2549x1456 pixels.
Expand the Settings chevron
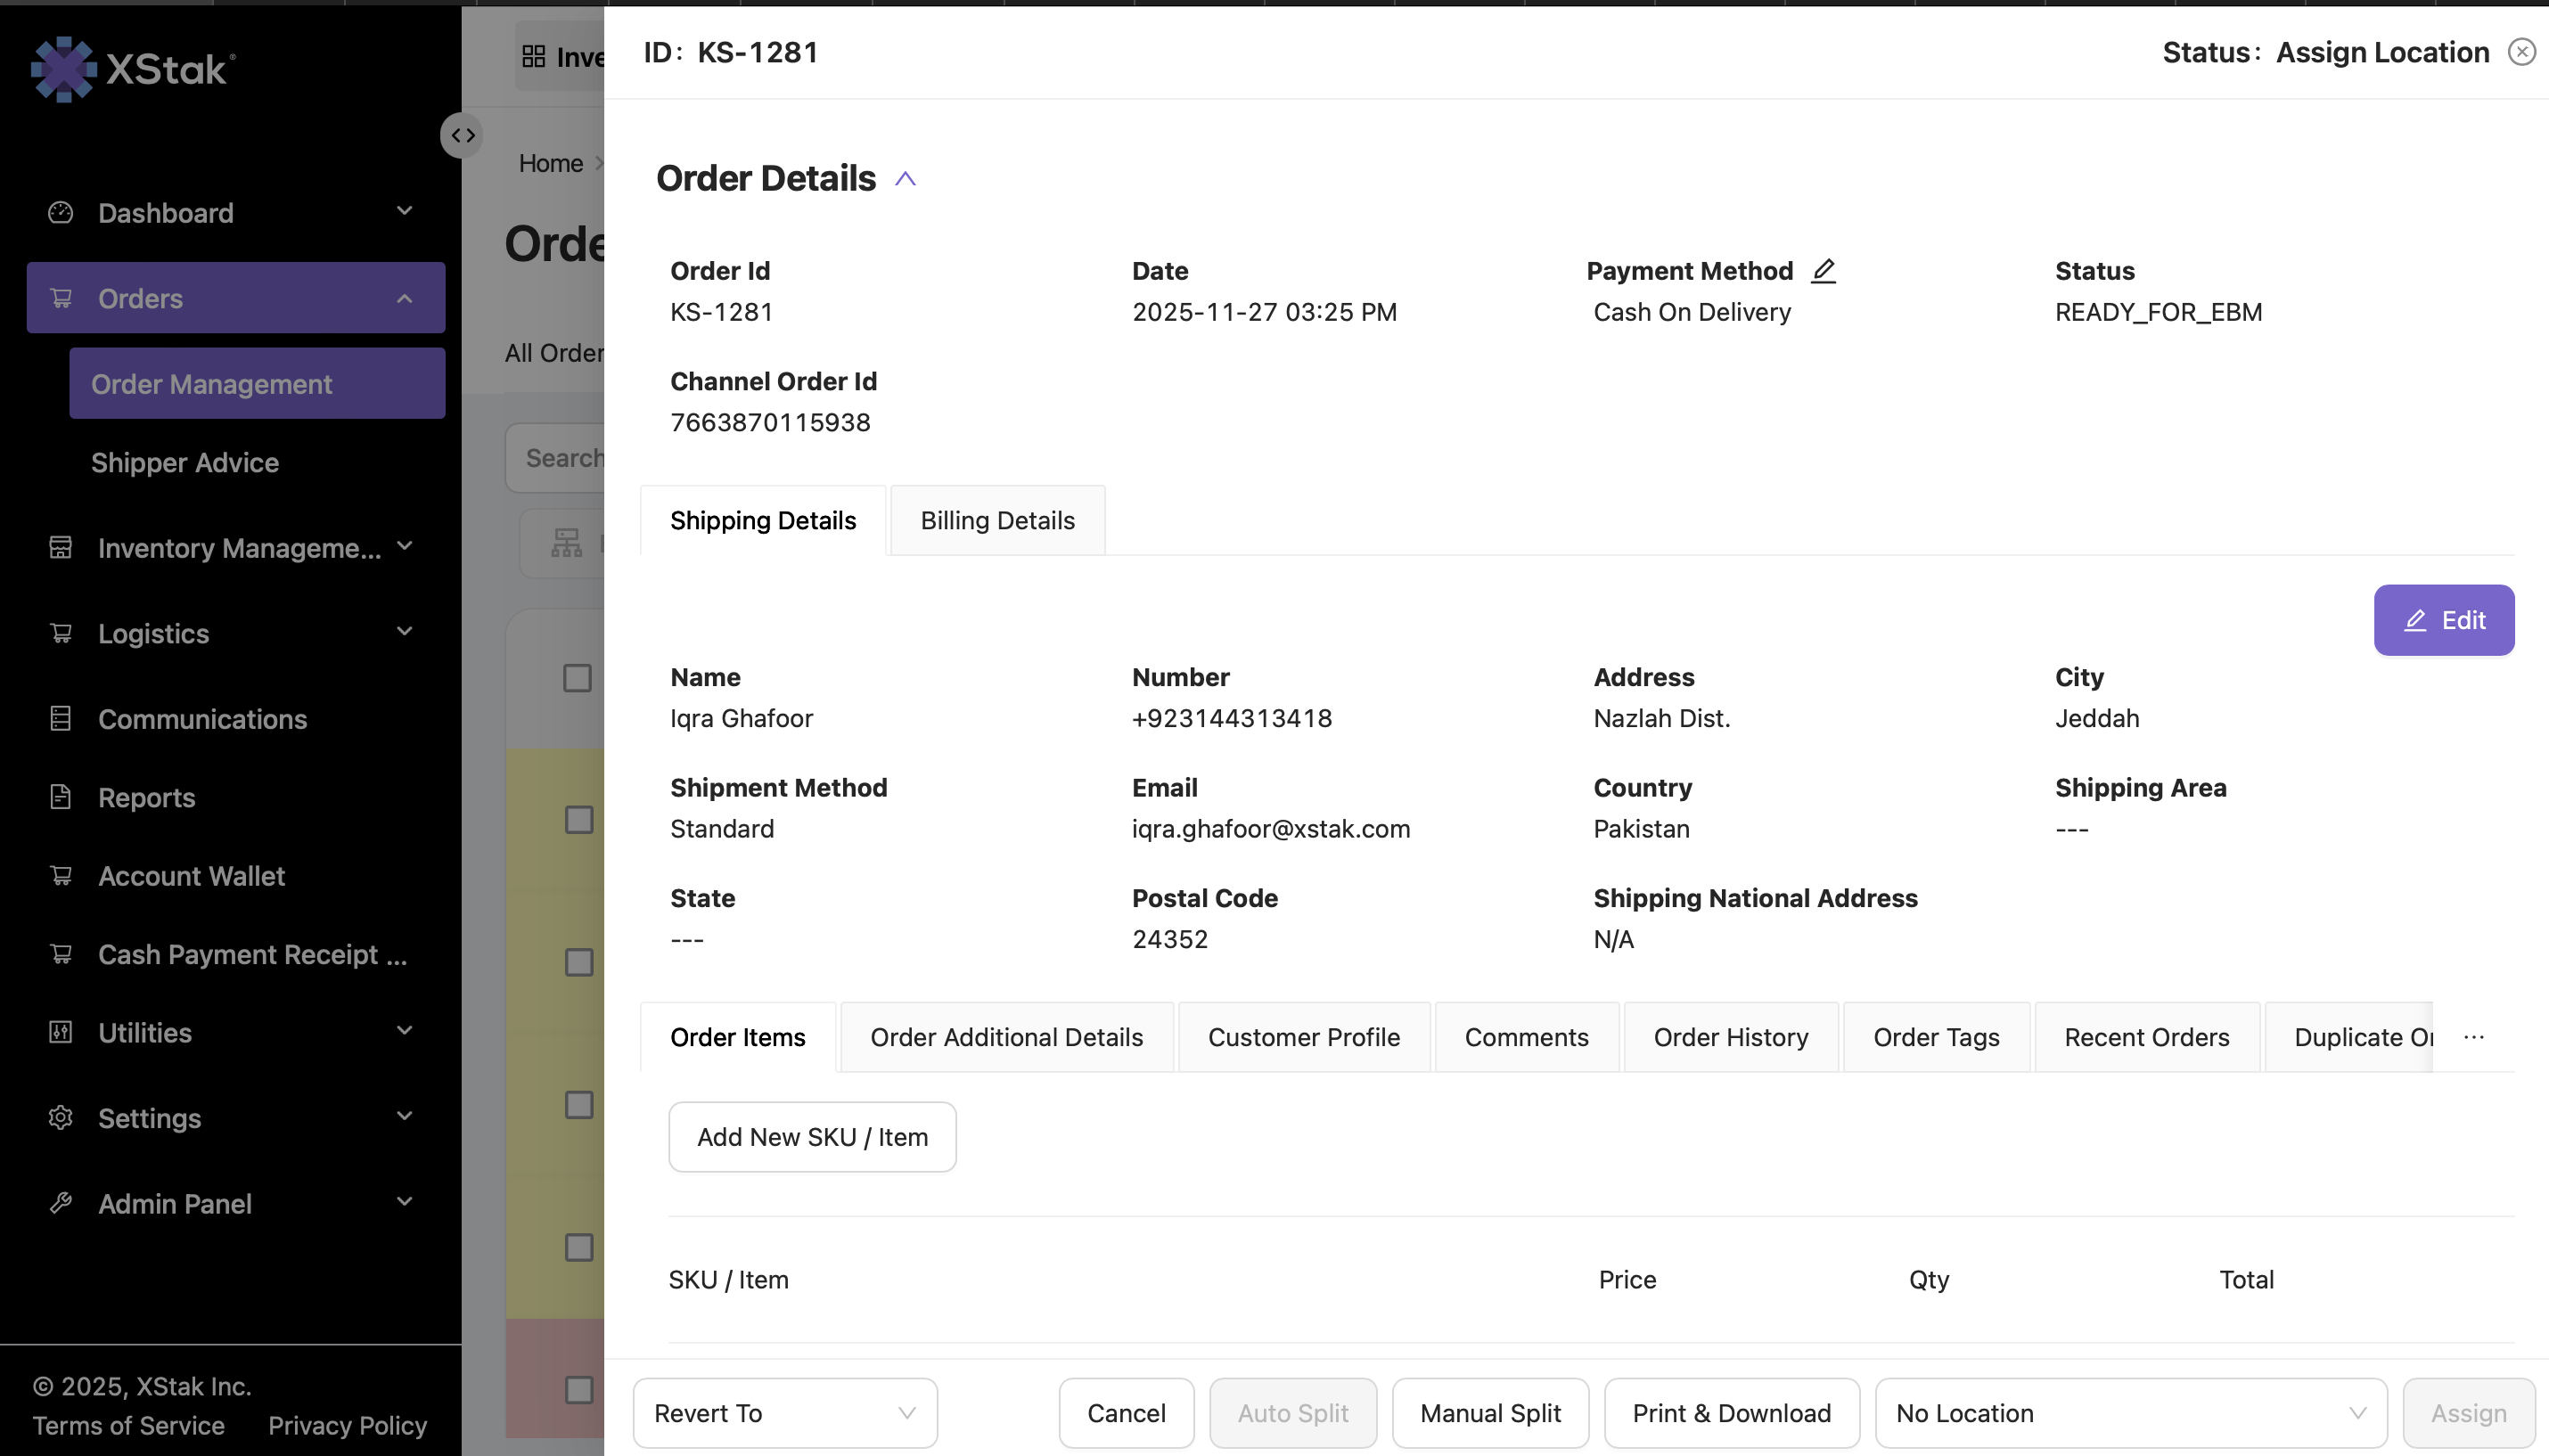404,1116
